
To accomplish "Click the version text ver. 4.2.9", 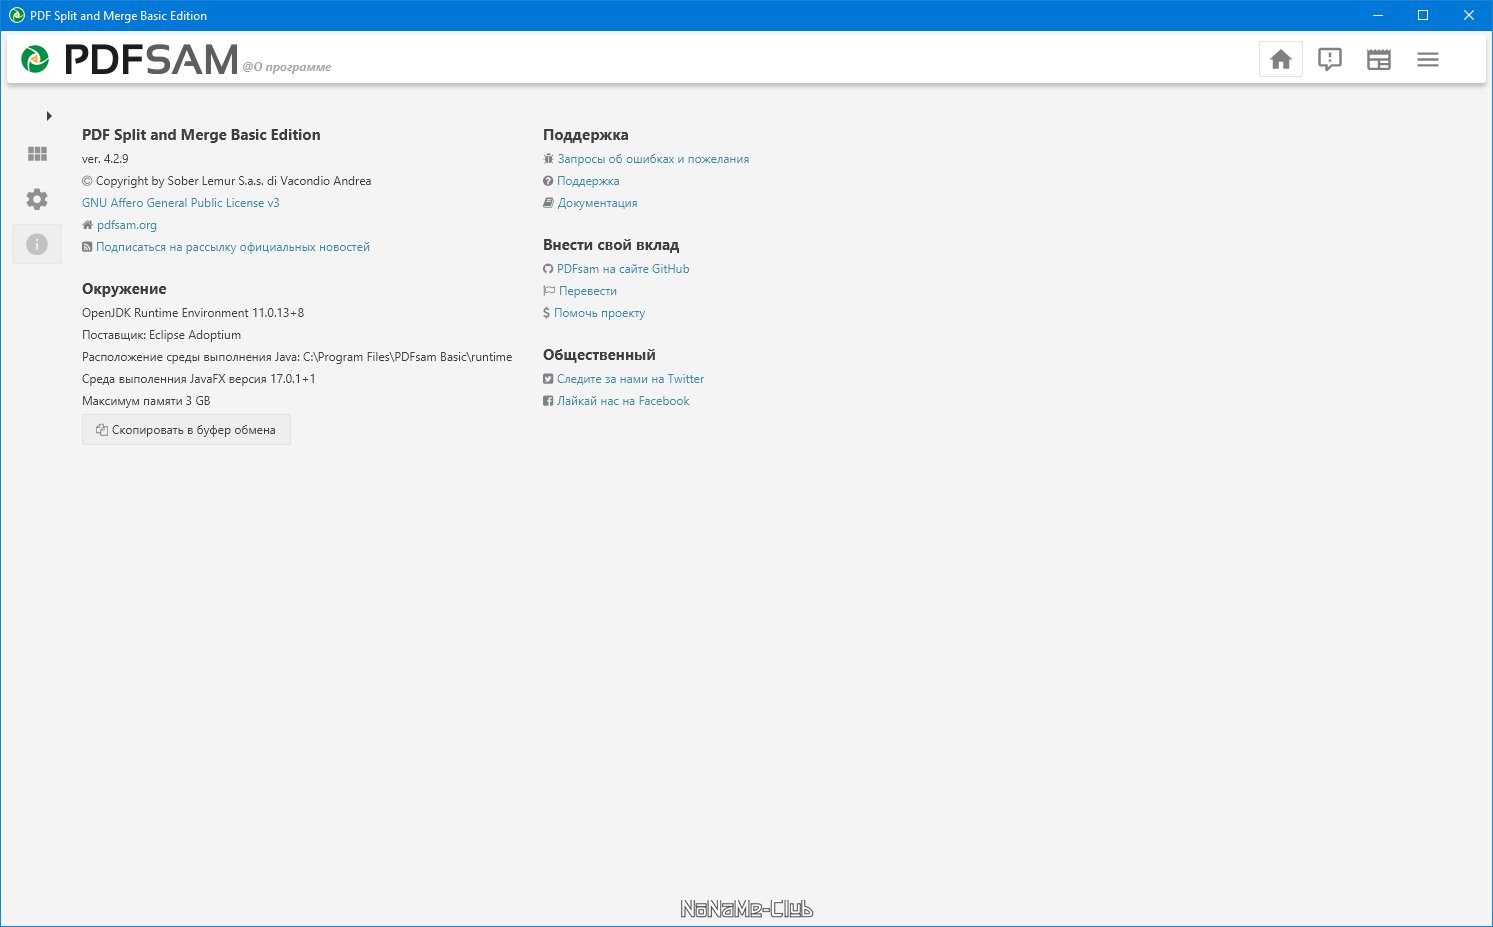I will tap(105, 159).
